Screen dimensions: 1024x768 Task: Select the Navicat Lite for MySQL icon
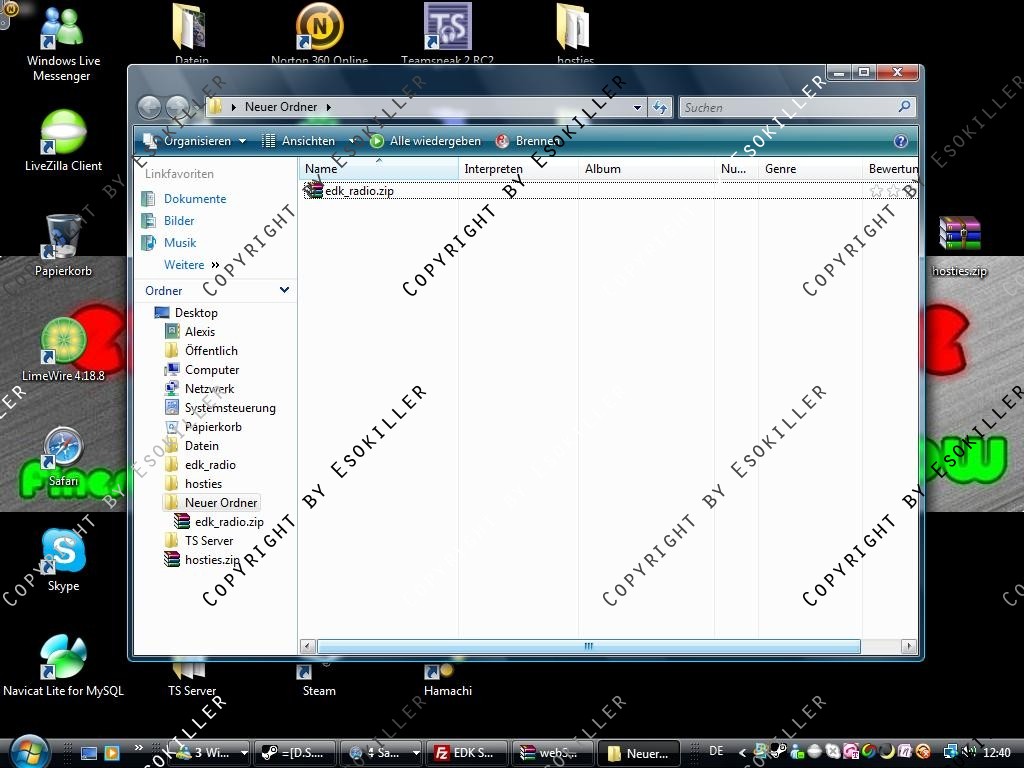pos(63,657)
